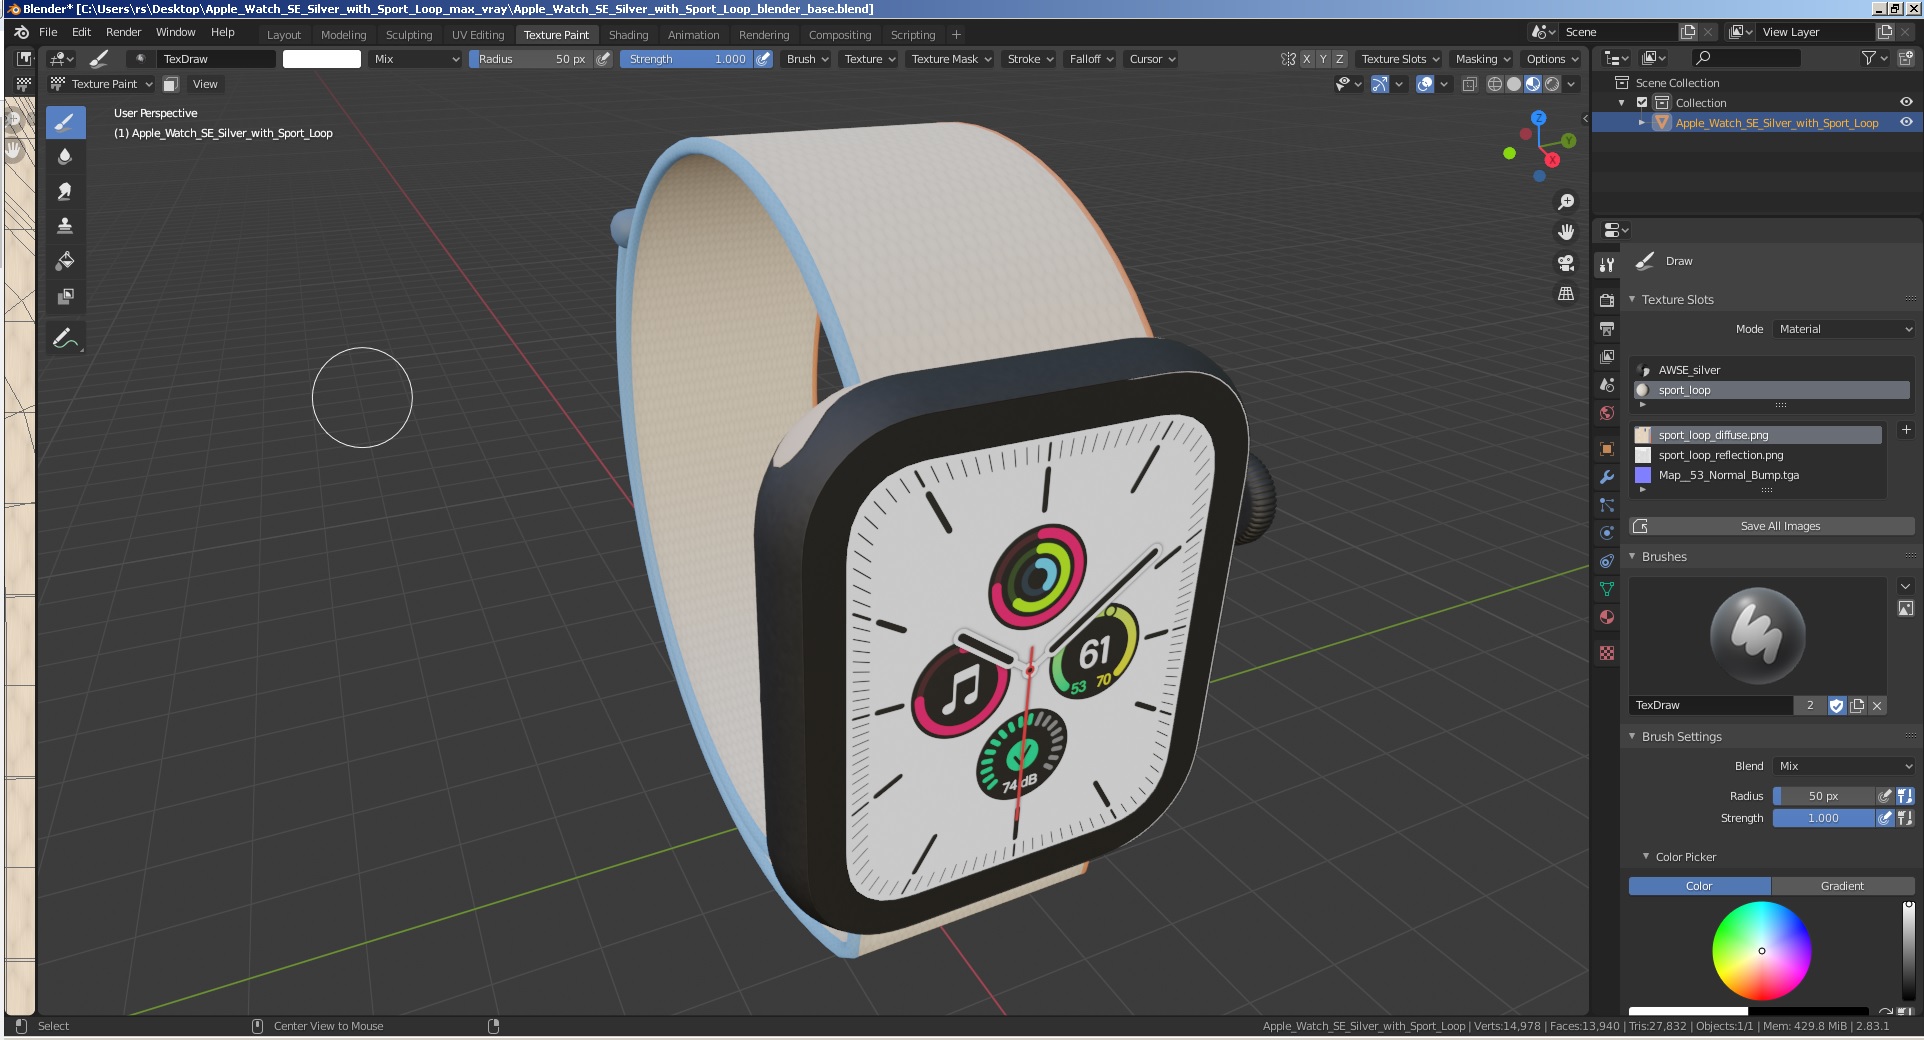Screen dimensions: 1924x1040
Task: Toggle strength pressure sensitivity in header
Action: coord(763,59)
